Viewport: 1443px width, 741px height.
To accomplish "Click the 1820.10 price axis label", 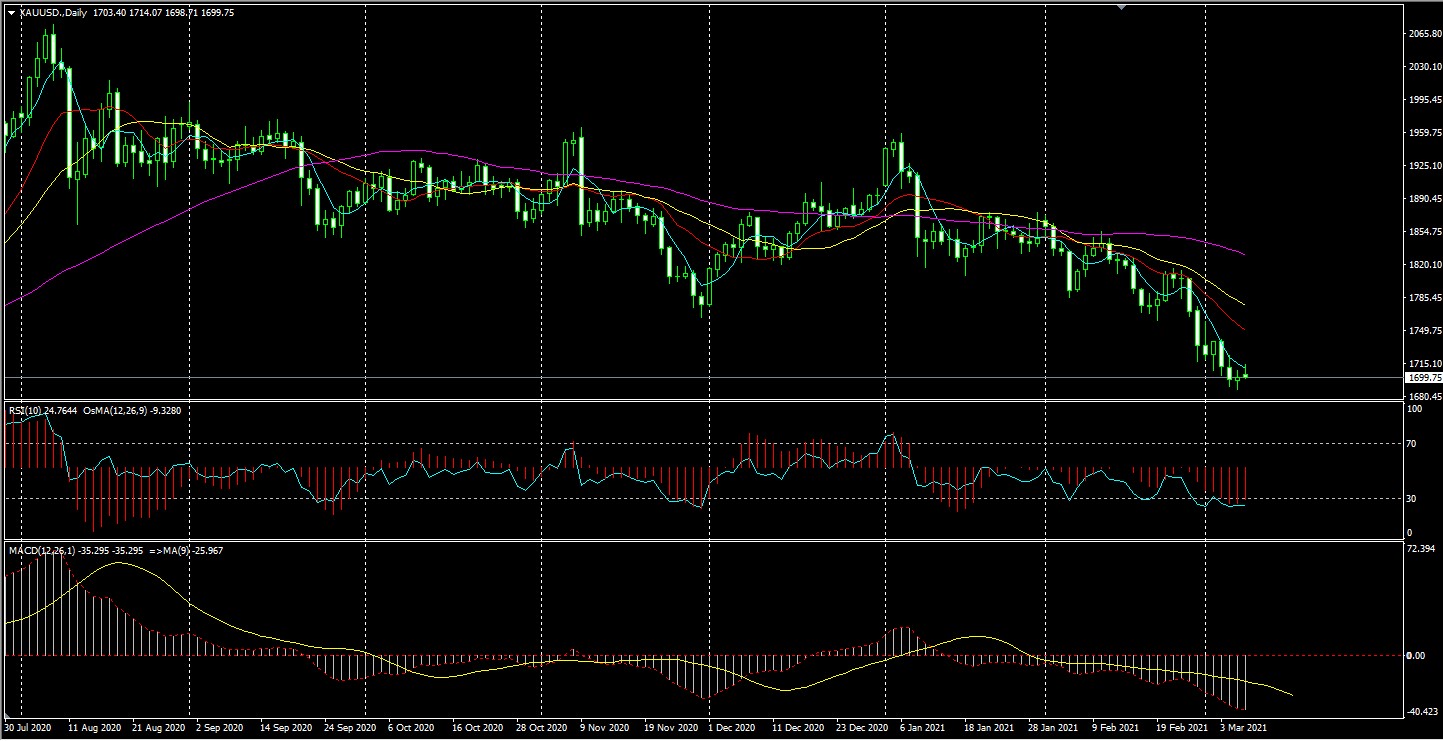I will (x=1423, y=265).
